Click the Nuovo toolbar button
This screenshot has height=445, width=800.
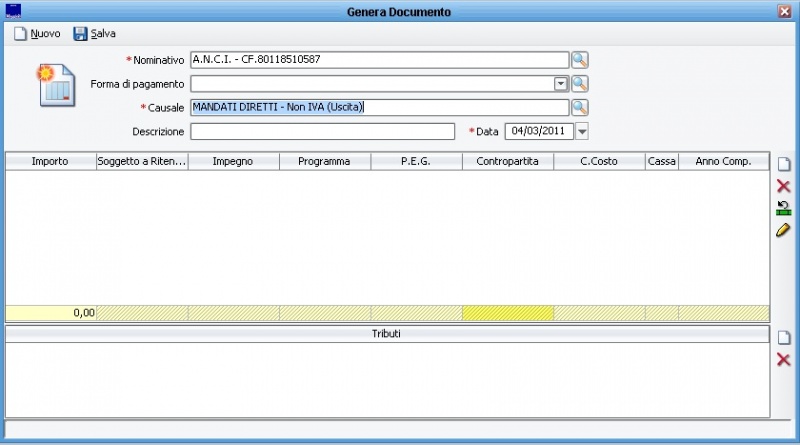(37, 33)
